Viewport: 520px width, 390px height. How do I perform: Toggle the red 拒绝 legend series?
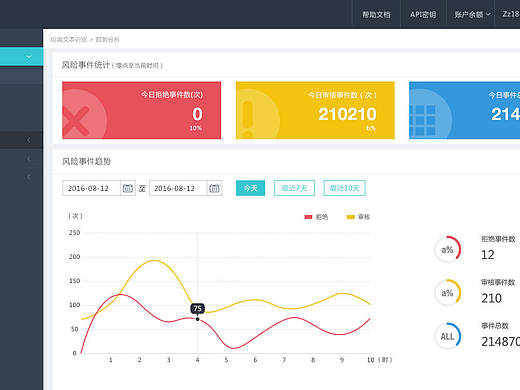point(316,217)
